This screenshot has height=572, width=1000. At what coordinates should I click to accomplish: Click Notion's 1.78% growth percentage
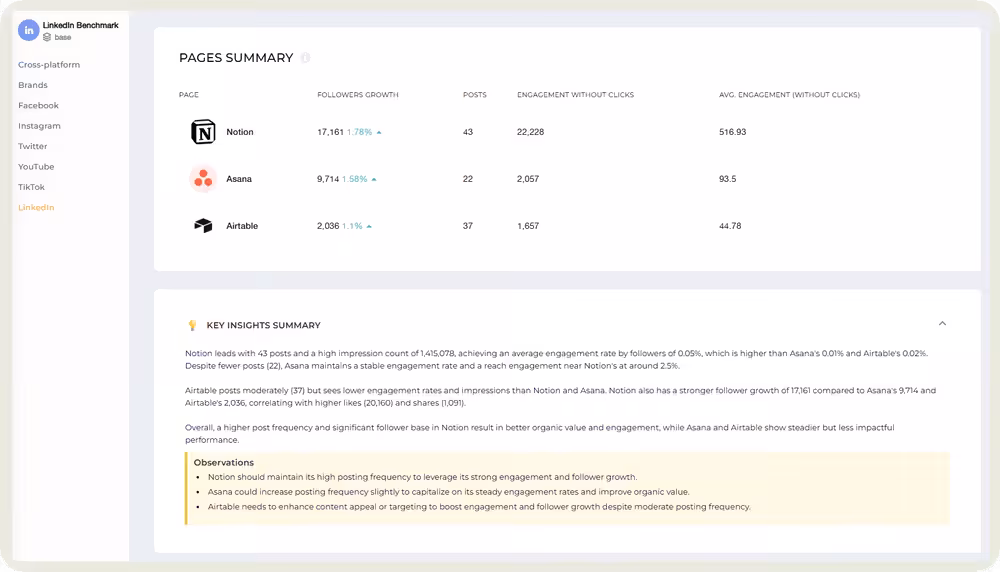(x=359, y=132)
